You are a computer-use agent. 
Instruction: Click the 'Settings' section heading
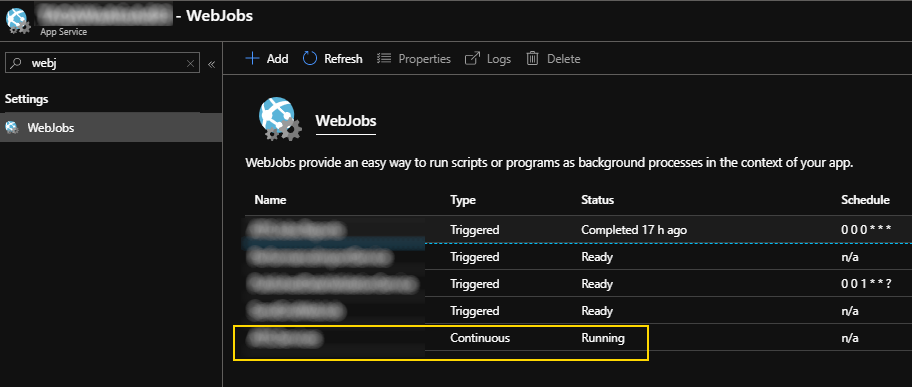[x=26, y=99]
